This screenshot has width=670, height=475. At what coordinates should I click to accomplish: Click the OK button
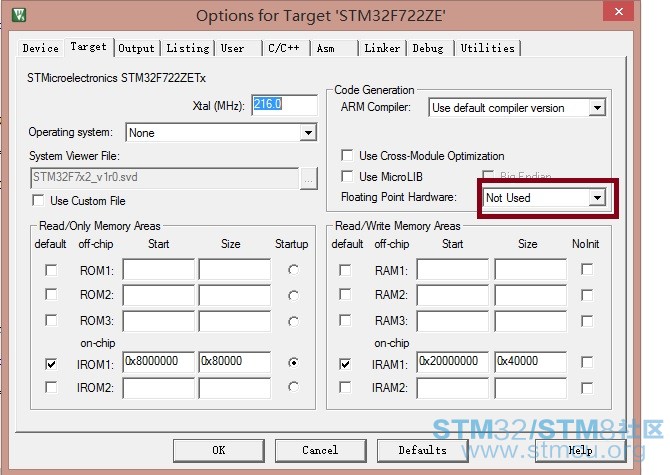click(218, 450)
